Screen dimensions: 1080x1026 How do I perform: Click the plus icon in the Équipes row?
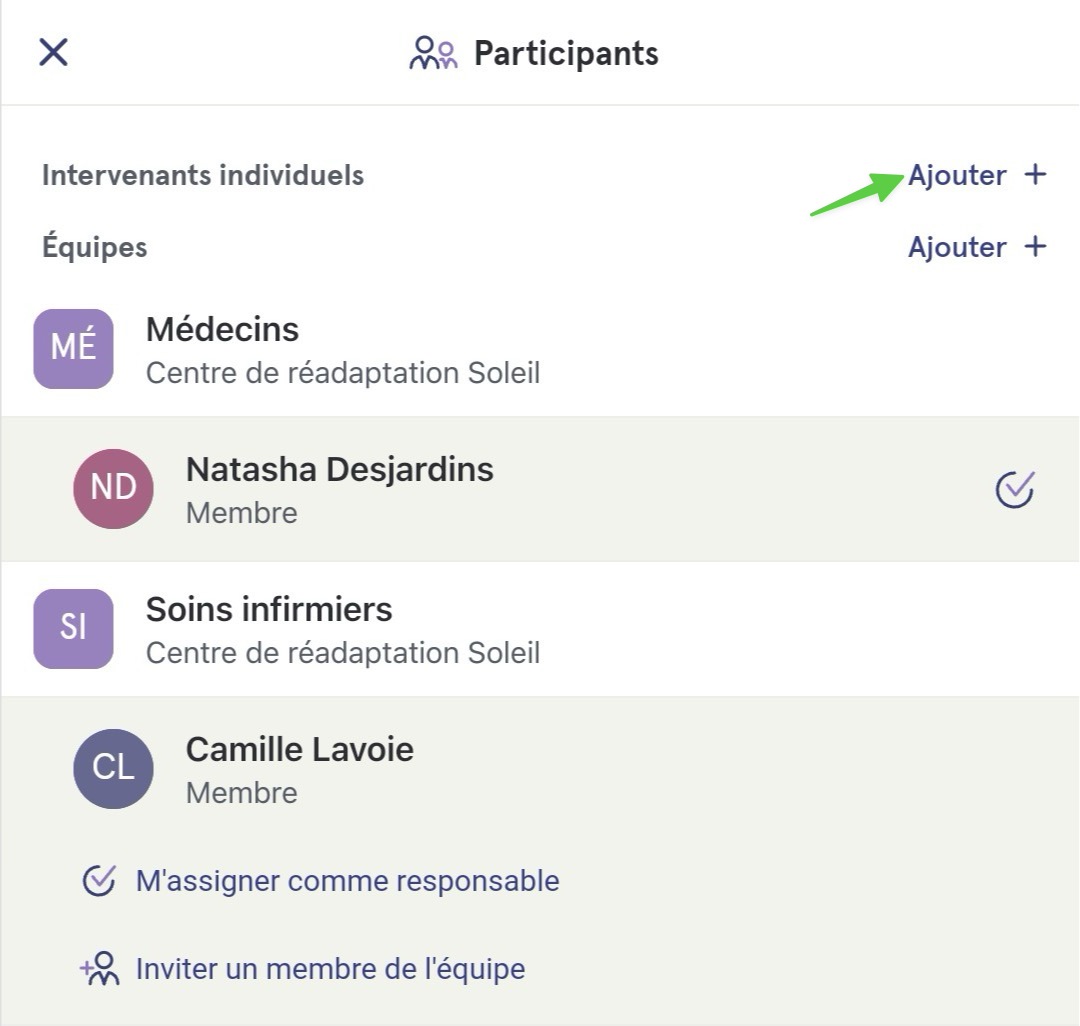pos(1035,247)
